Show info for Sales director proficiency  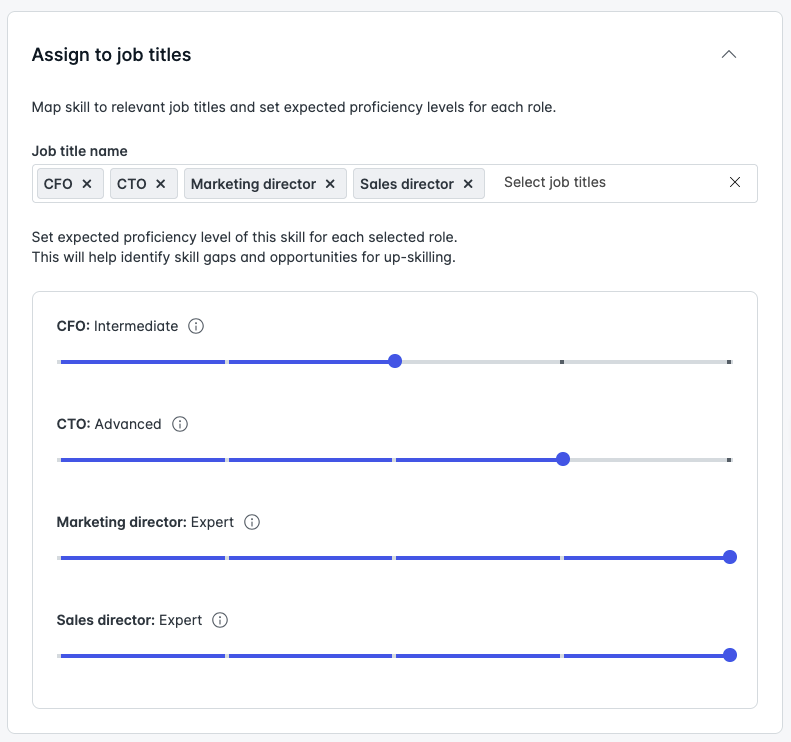(x=219, y=620)
